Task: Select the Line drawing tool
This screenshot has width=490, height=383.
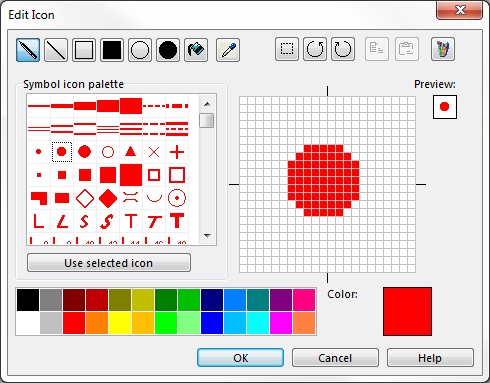Action: 56,50
